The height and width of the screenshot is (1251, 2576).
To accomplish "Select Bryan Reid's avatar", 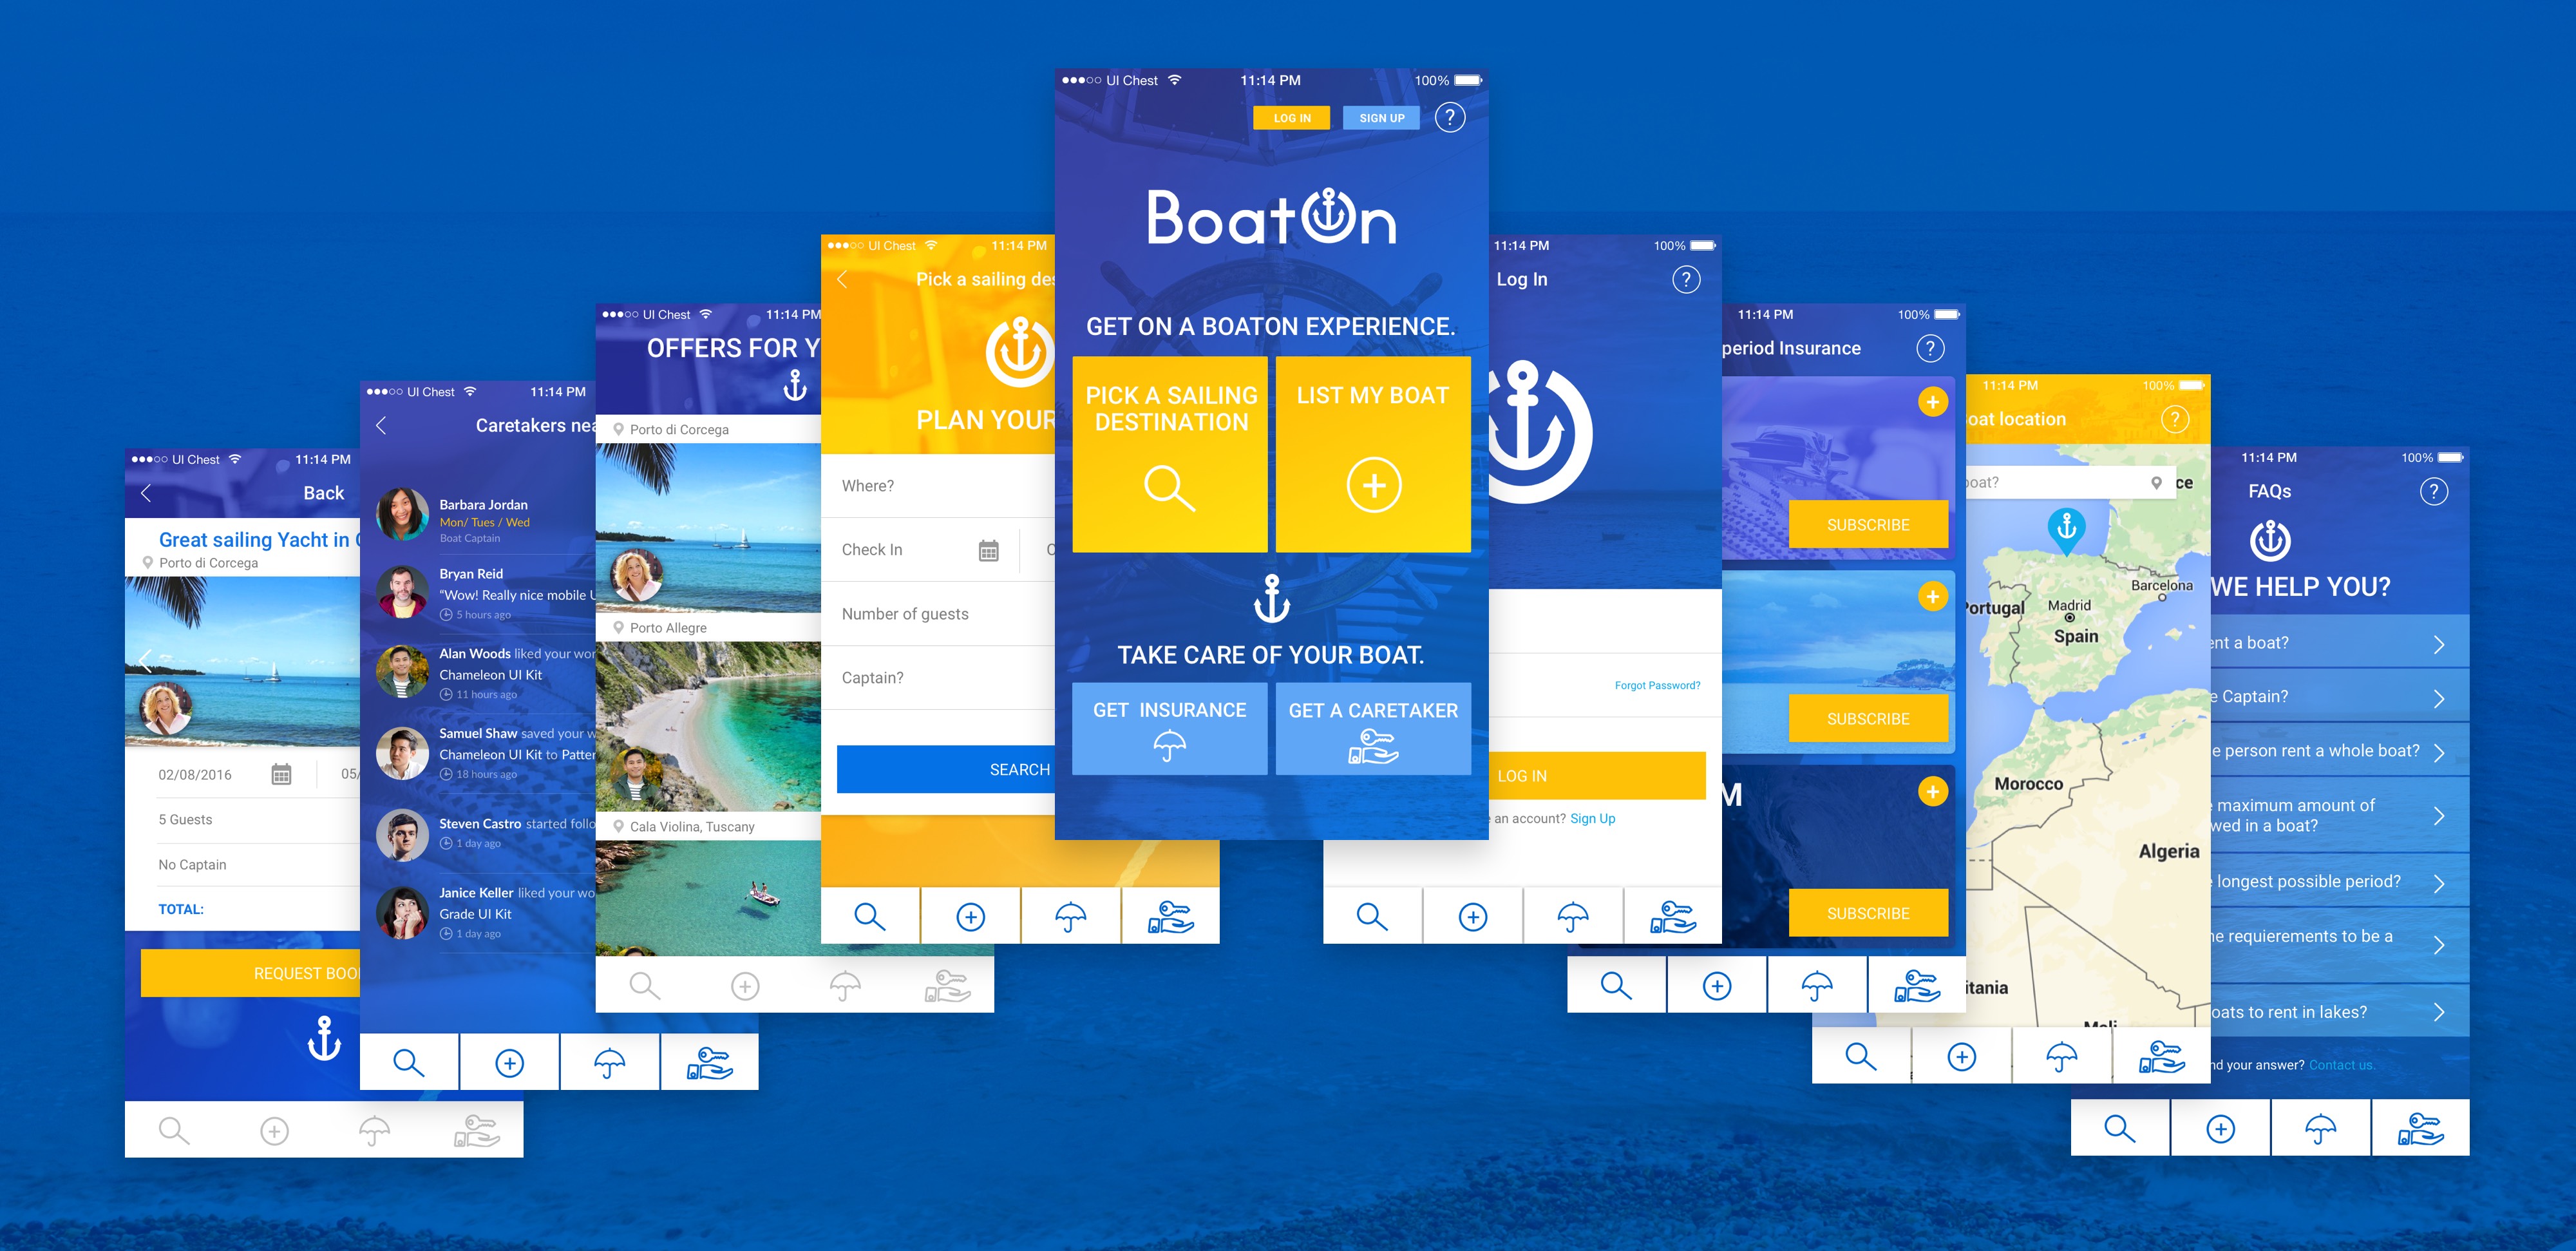I will (x=402, y=592).
